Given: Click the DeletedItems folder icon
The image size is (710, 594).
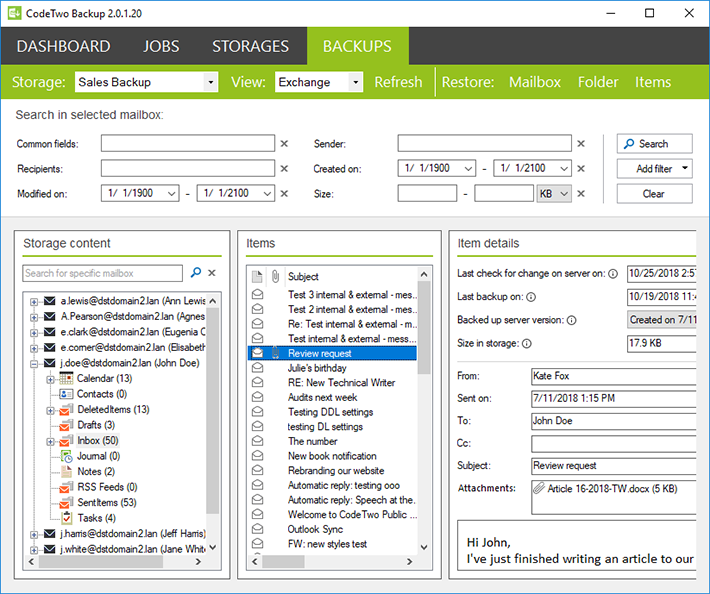Looking at the screenshot, I should pos(66,409).
